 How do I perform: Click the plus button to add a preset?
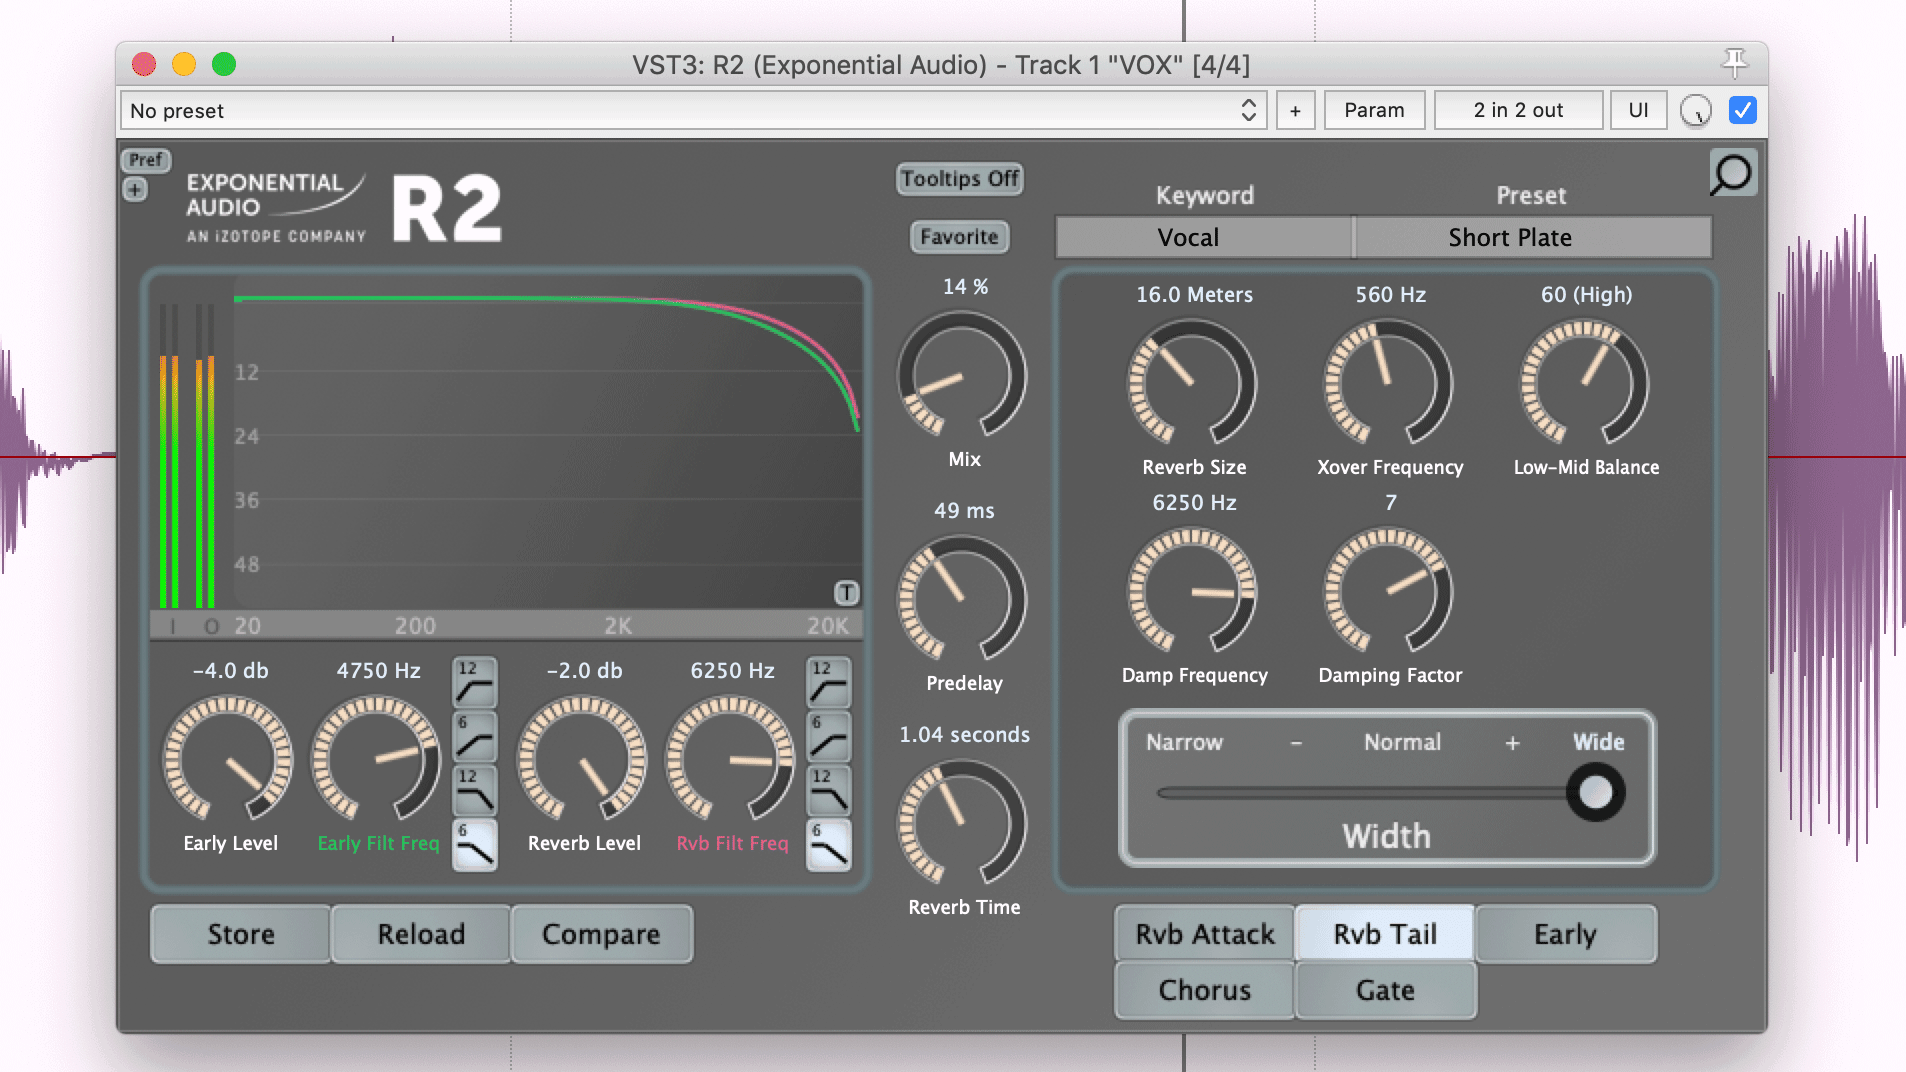coord(1295,110)
